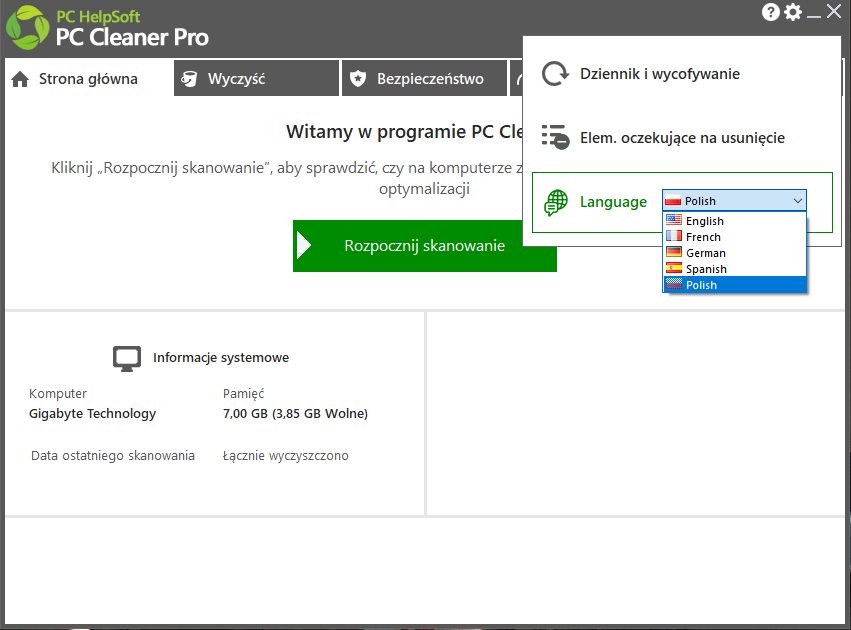Click the Pamięć label
The height and width of the screenshot is (630, 851).
coord(243,393)
